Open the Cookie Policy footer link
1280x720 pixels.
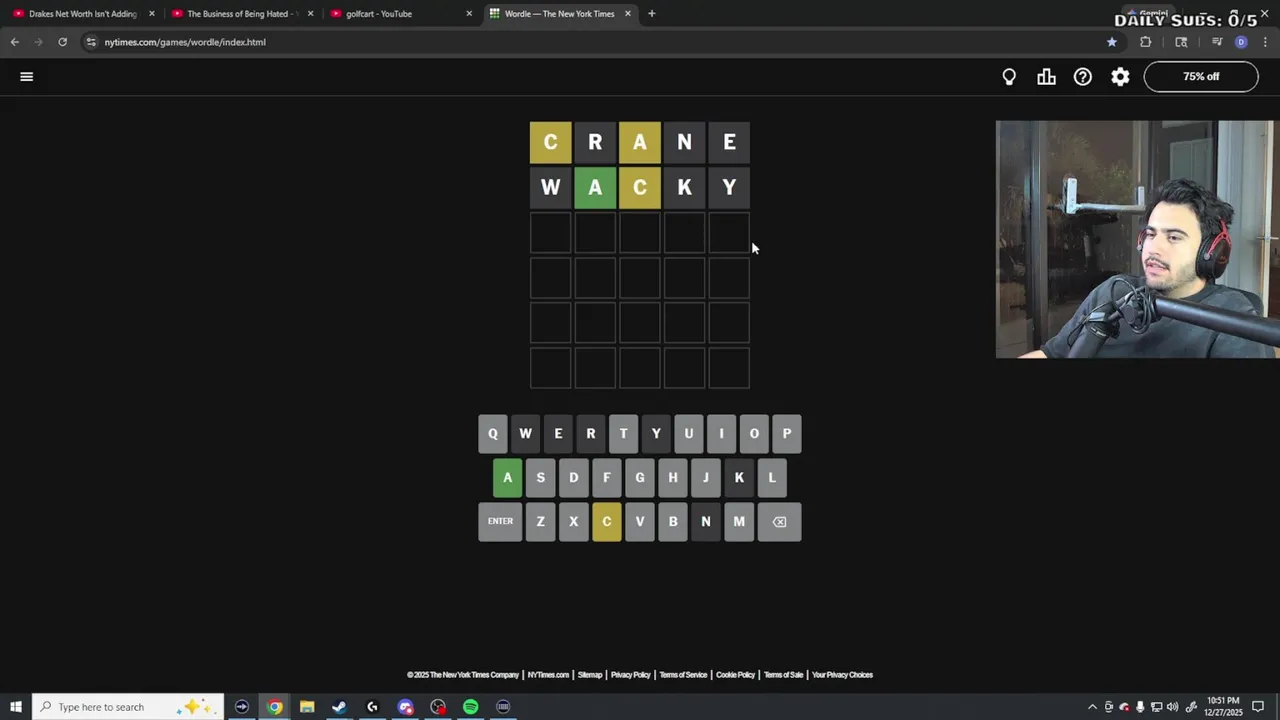pos(735,675)
